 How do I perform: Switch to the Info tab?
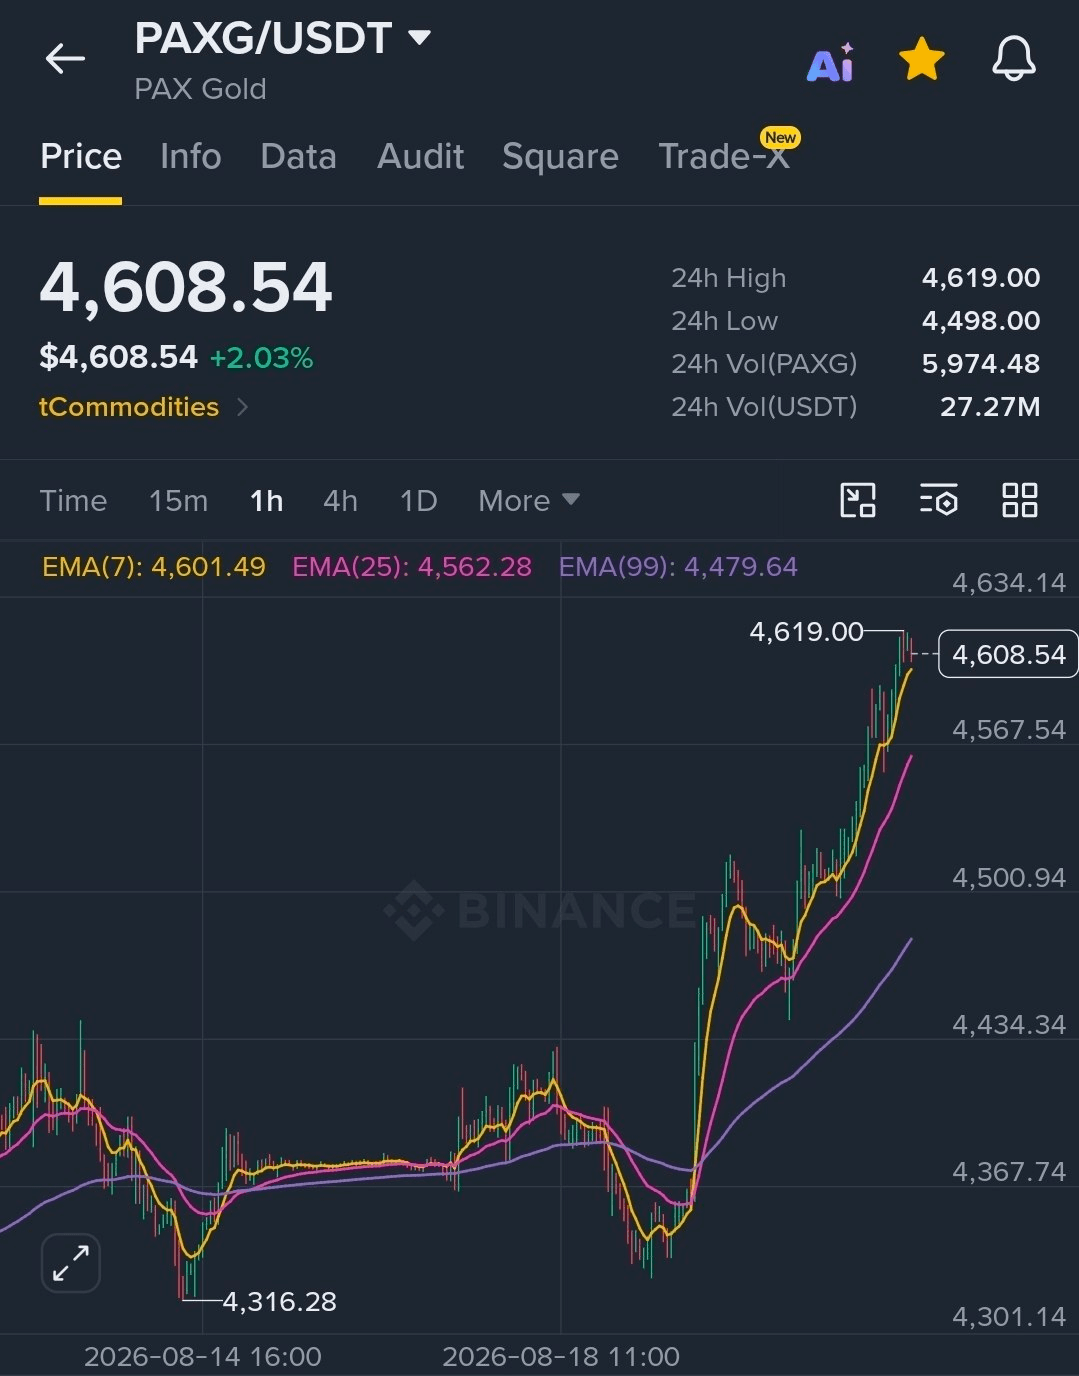(x=191, y=157)
